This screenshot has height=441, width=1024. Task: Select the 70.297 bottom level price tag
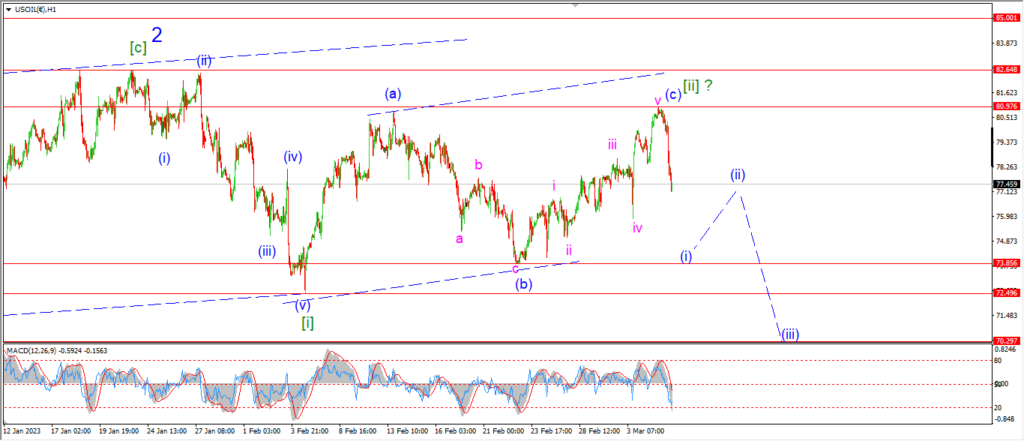pyautogui.click(x=1004, y=341)
